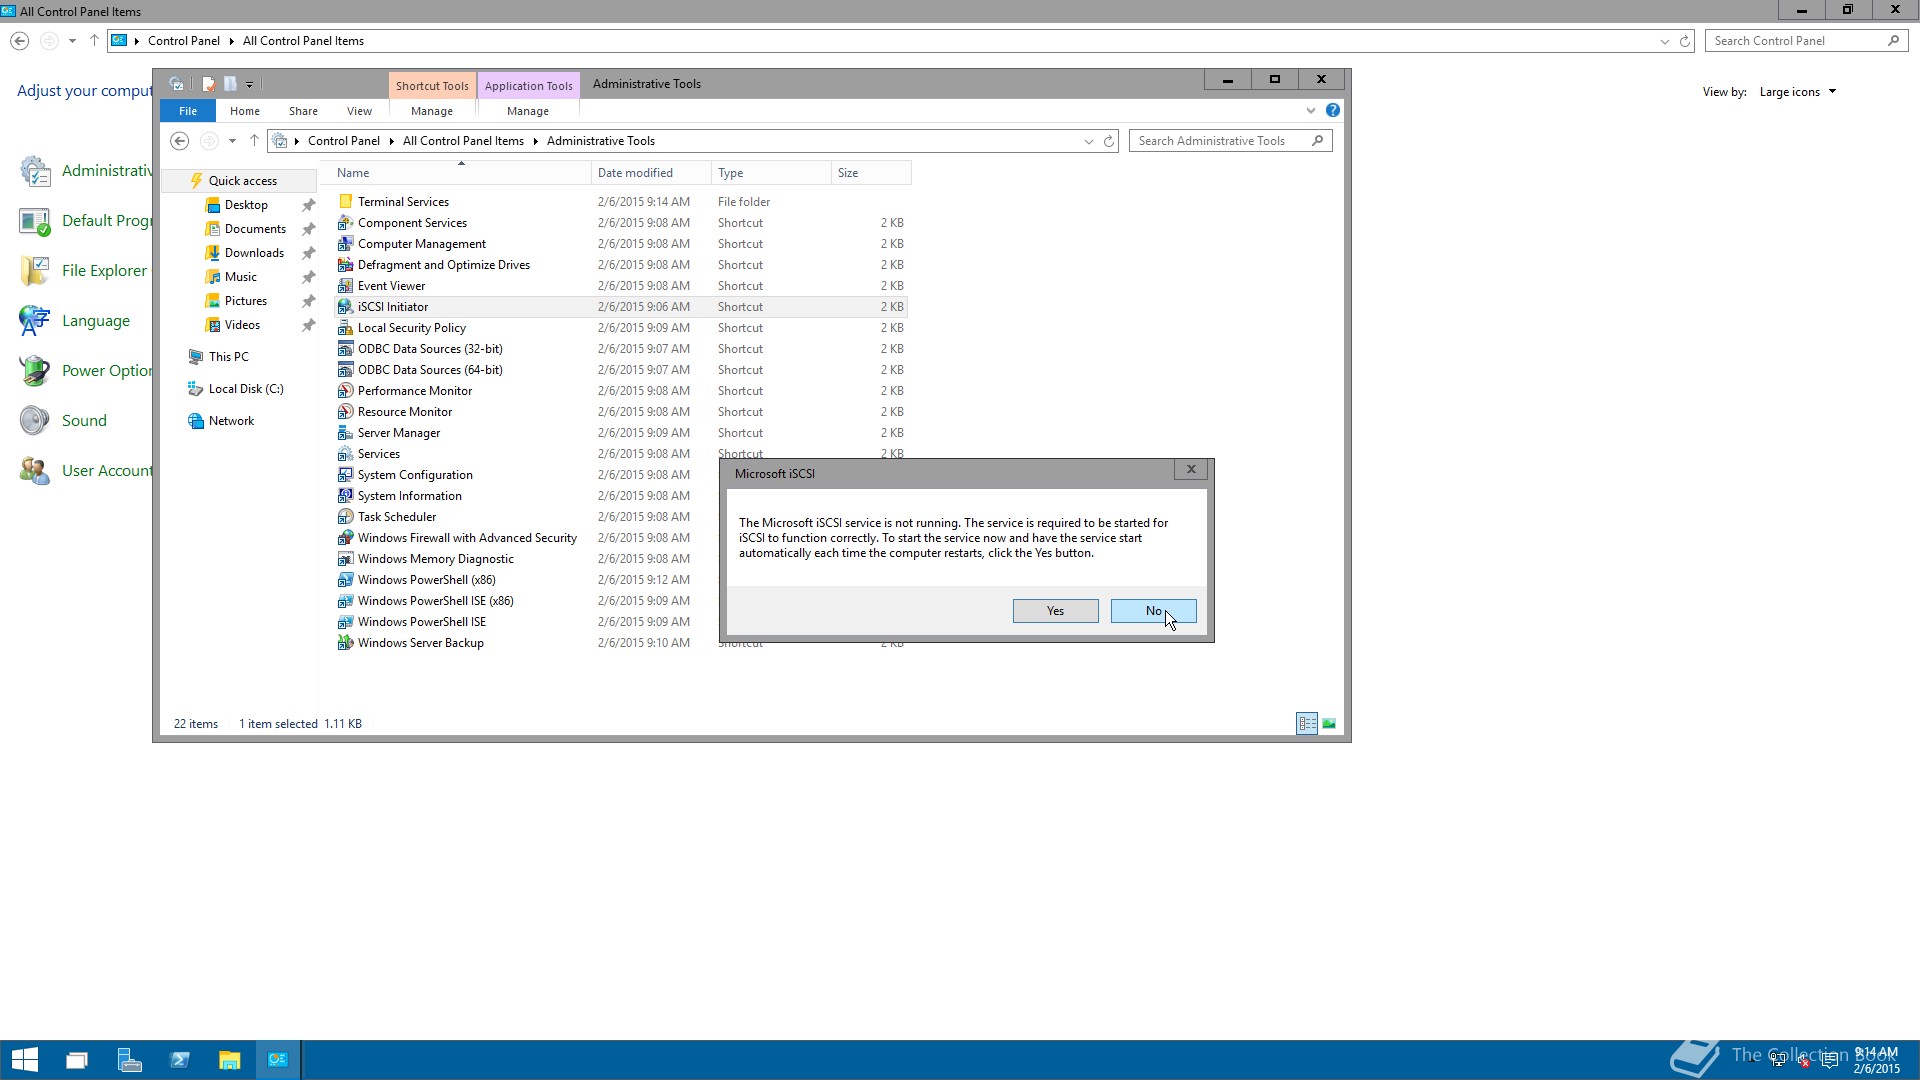The width and height of the screenshot is (1920, 1080).
Task: Open Downloads in the navigation pane
Action: [254, 253]
